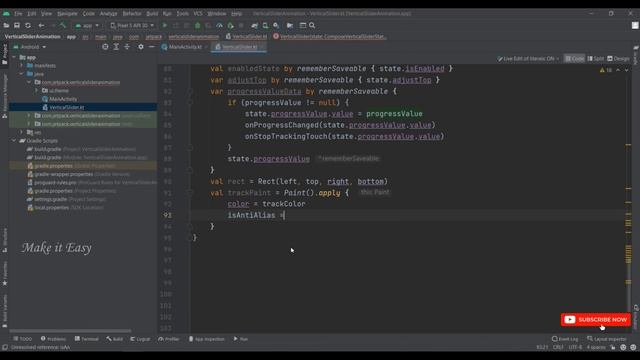Open the Layout Inspector
Viewport: 640px width, 360px height.
[606, 339]
